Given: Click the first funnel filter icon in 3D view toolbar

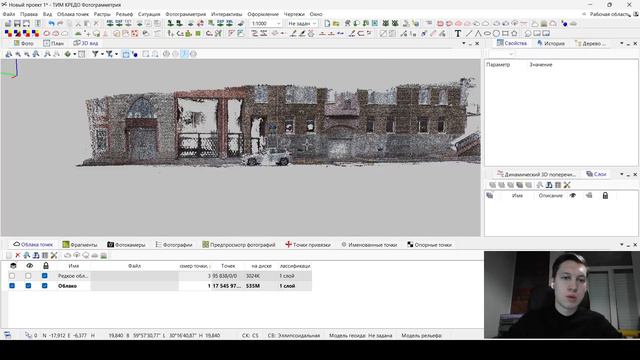Looking at the screenshot, I should 95,54.
